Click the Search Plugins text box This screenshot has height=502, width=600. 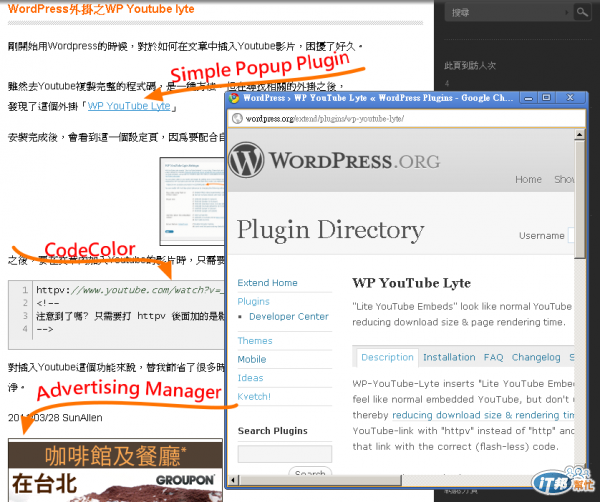click(x=285, y=454)
